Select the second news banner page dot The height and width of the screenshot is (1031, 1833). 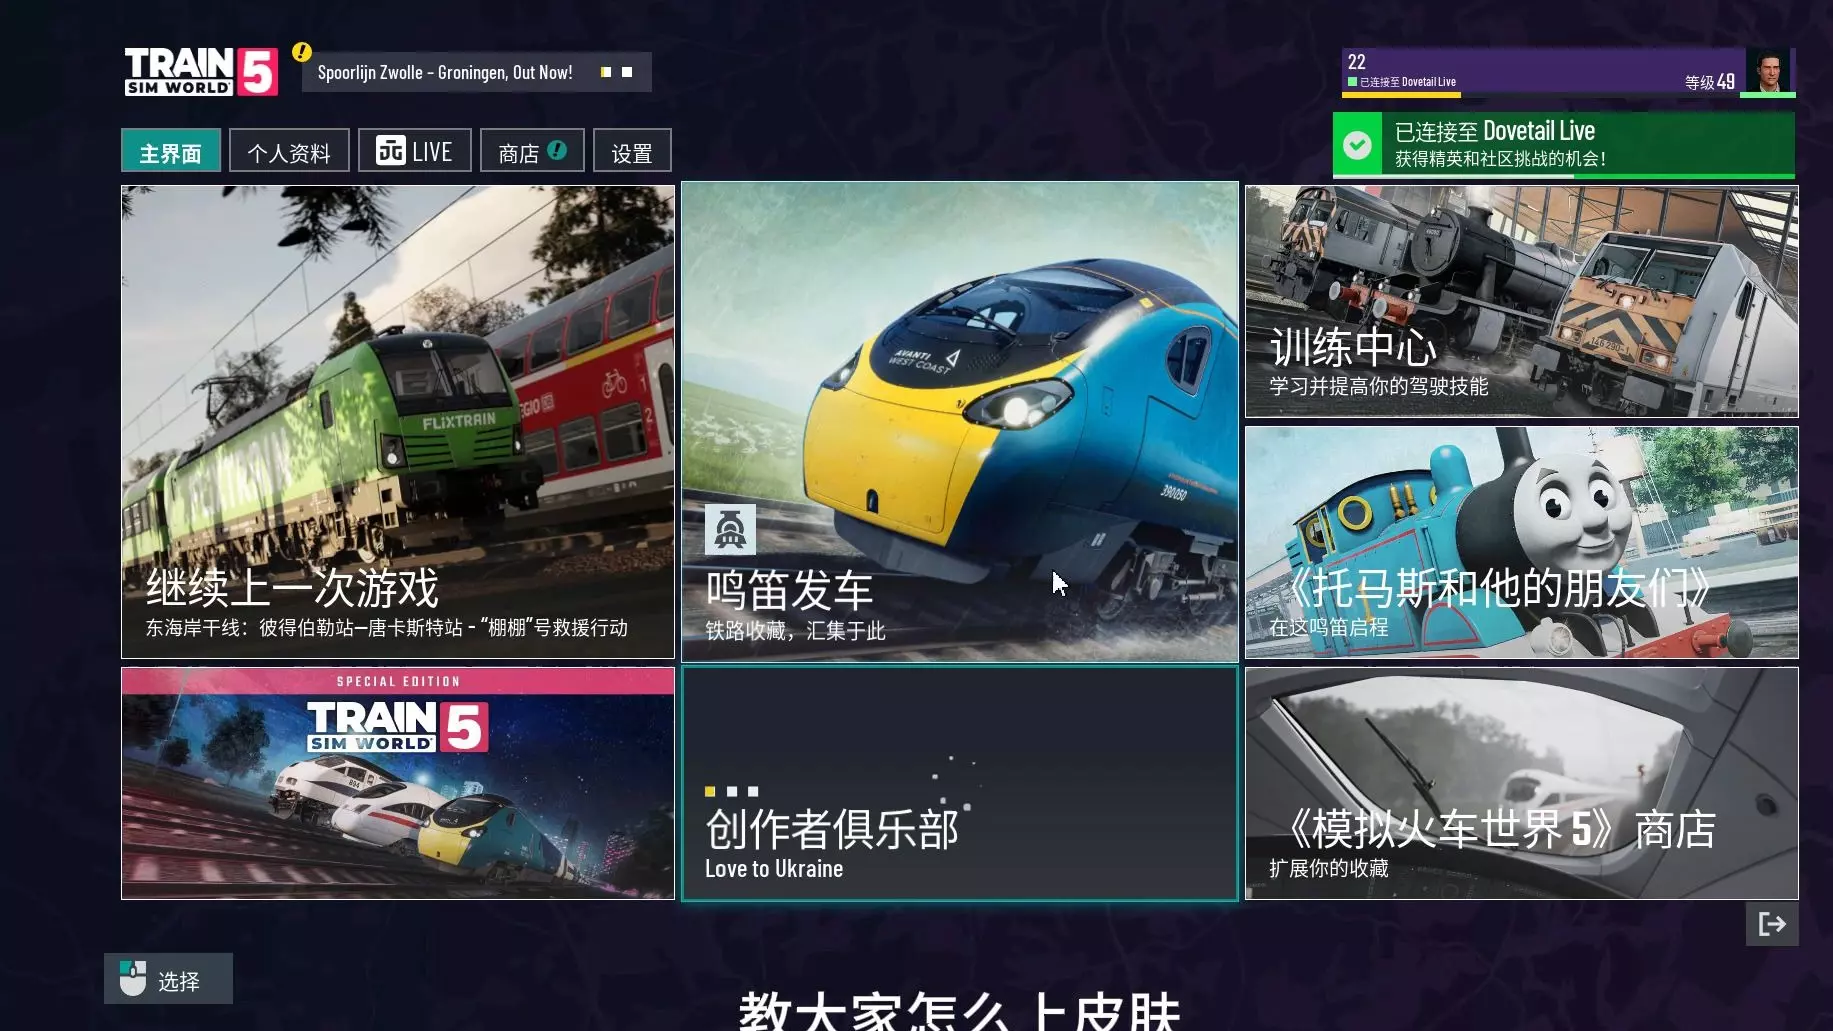[627, 72]
